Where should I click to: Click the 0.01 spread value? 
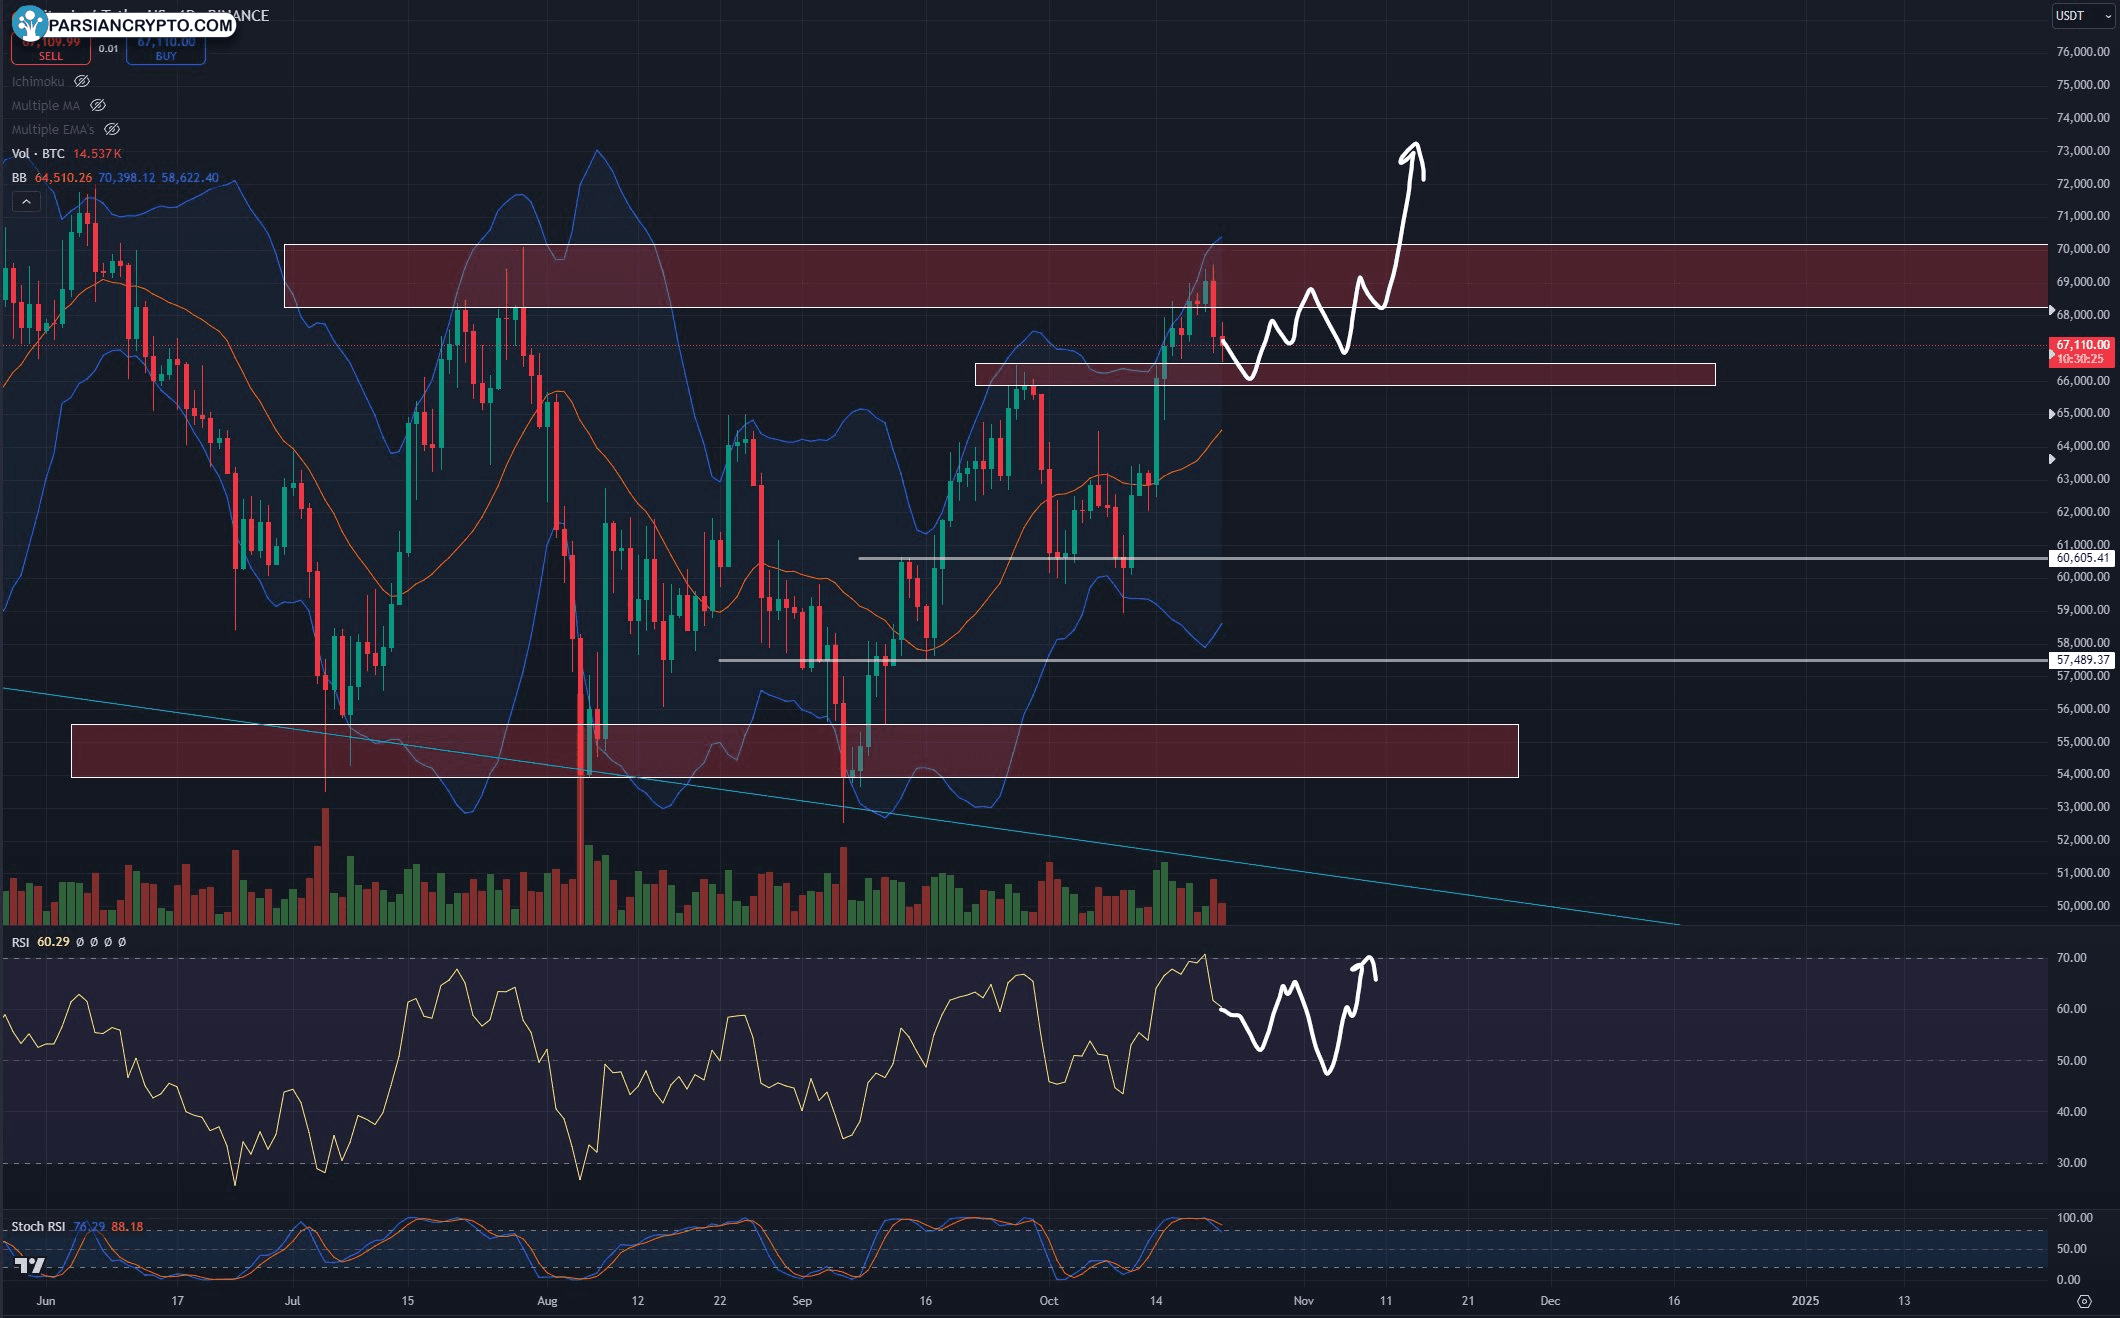[108, 48]
